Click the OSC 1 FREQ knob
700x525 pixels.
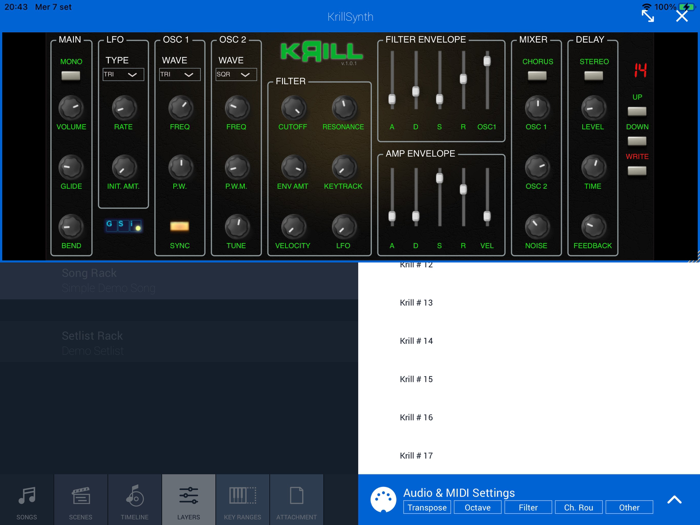(180, 108)
